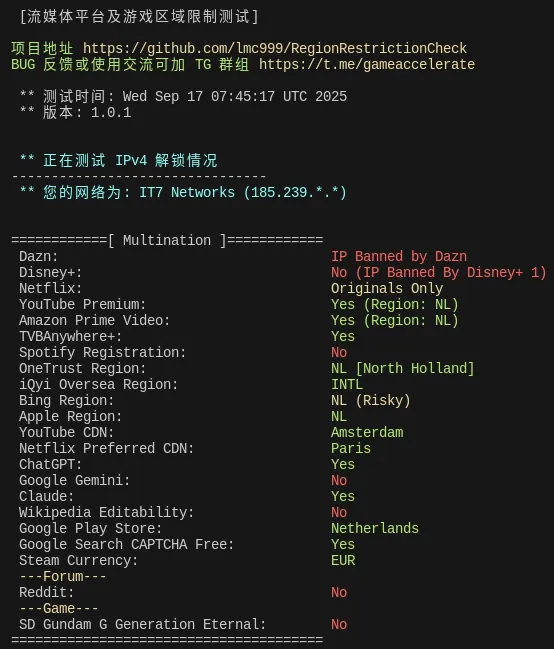Click the Spotify Registration 'No' result

pos(339,352)
